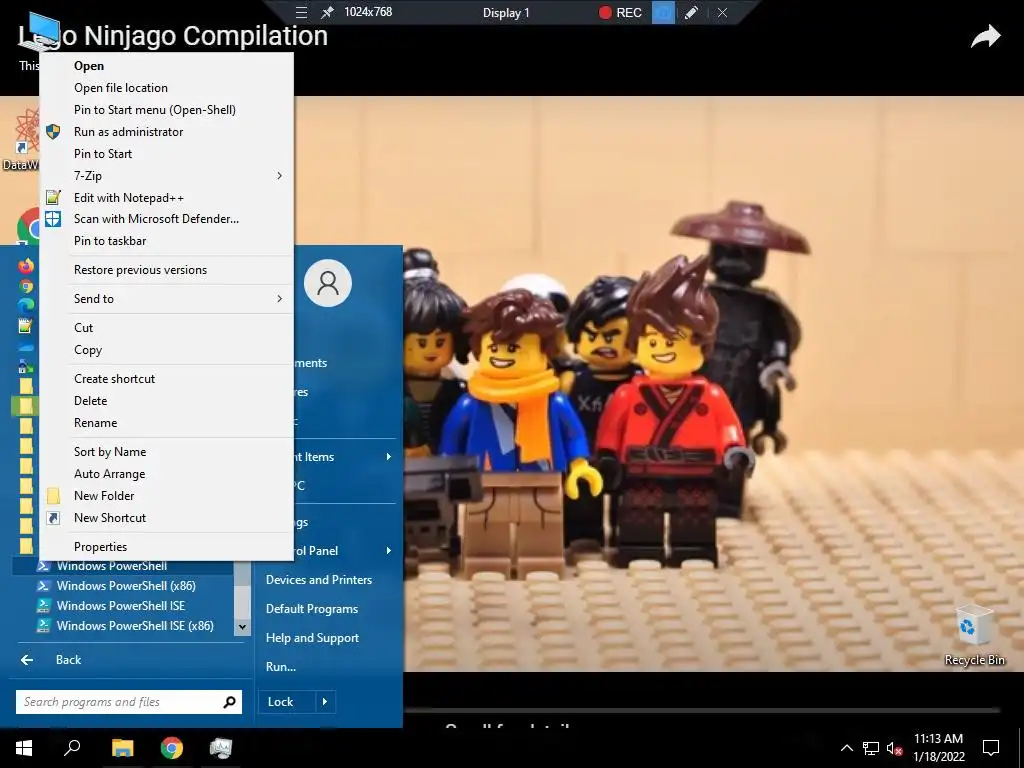1024x768 pixels.
Task: Open the hamburger menu in the remote toolbar
Action: click(x=301, y=12)
